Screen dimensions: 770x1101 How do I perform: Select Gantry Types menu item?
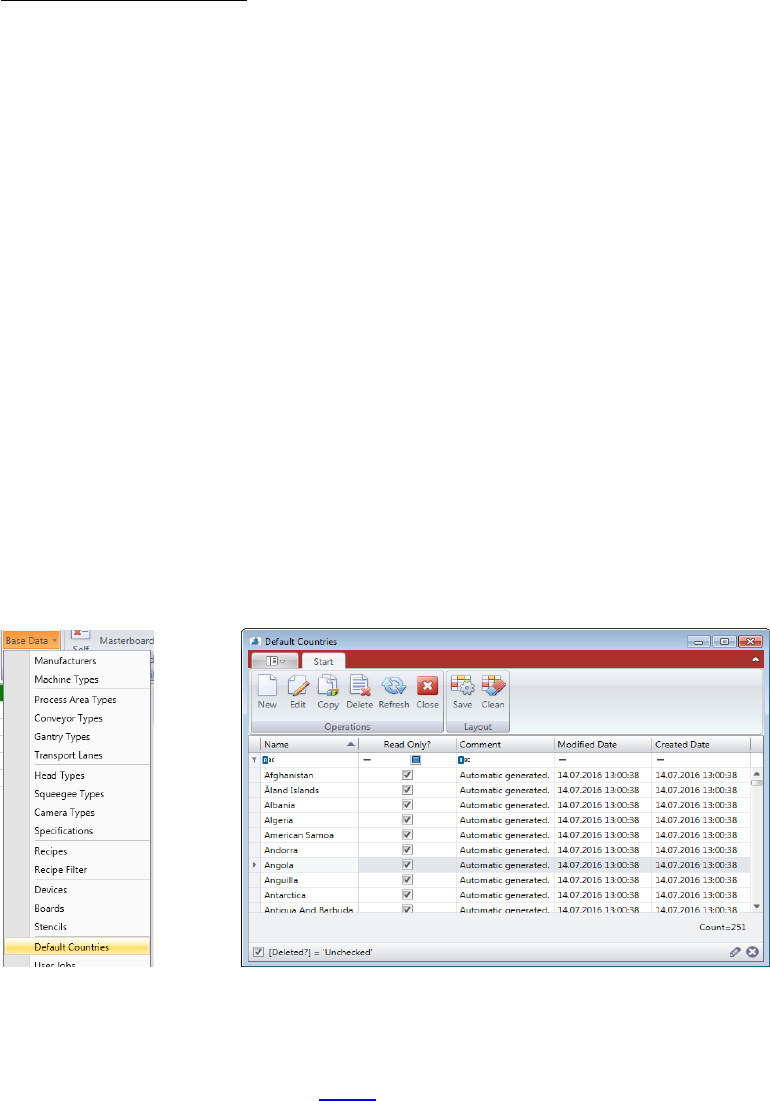(62, 737)
